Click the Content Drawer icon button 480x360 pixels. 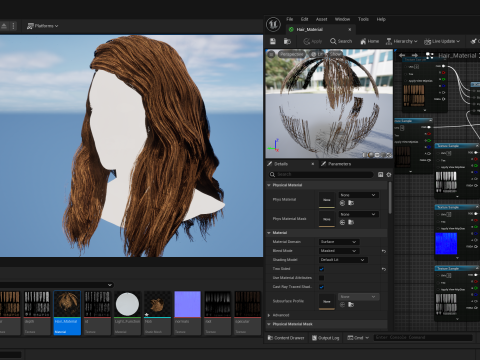286,338
